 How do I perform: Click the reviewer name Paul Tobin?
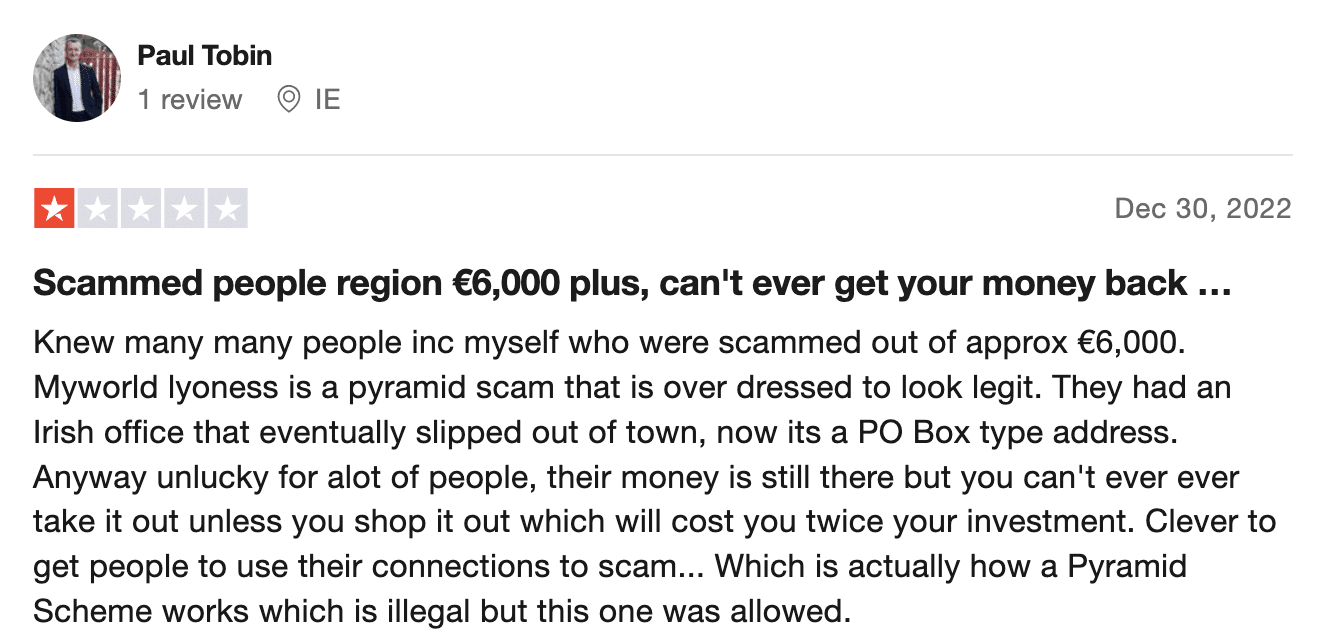(x=205, y=55)
